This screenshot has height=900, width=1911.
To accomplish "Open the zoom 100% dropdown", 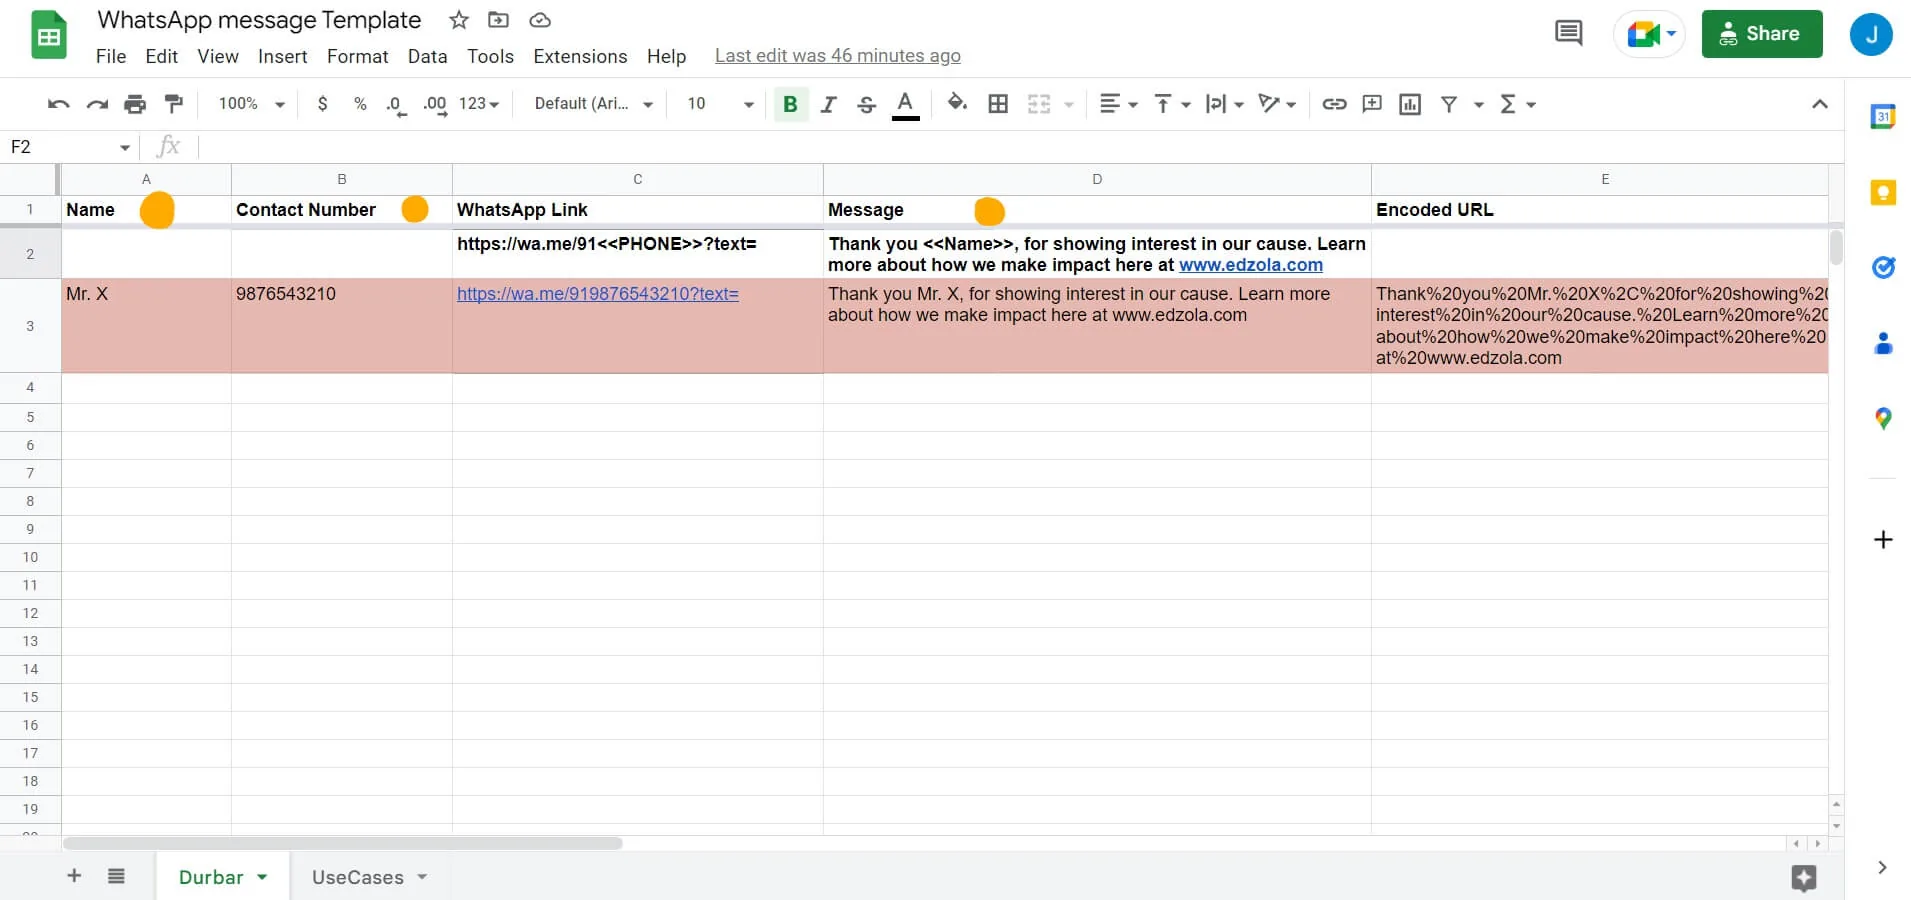I will 252,104.
